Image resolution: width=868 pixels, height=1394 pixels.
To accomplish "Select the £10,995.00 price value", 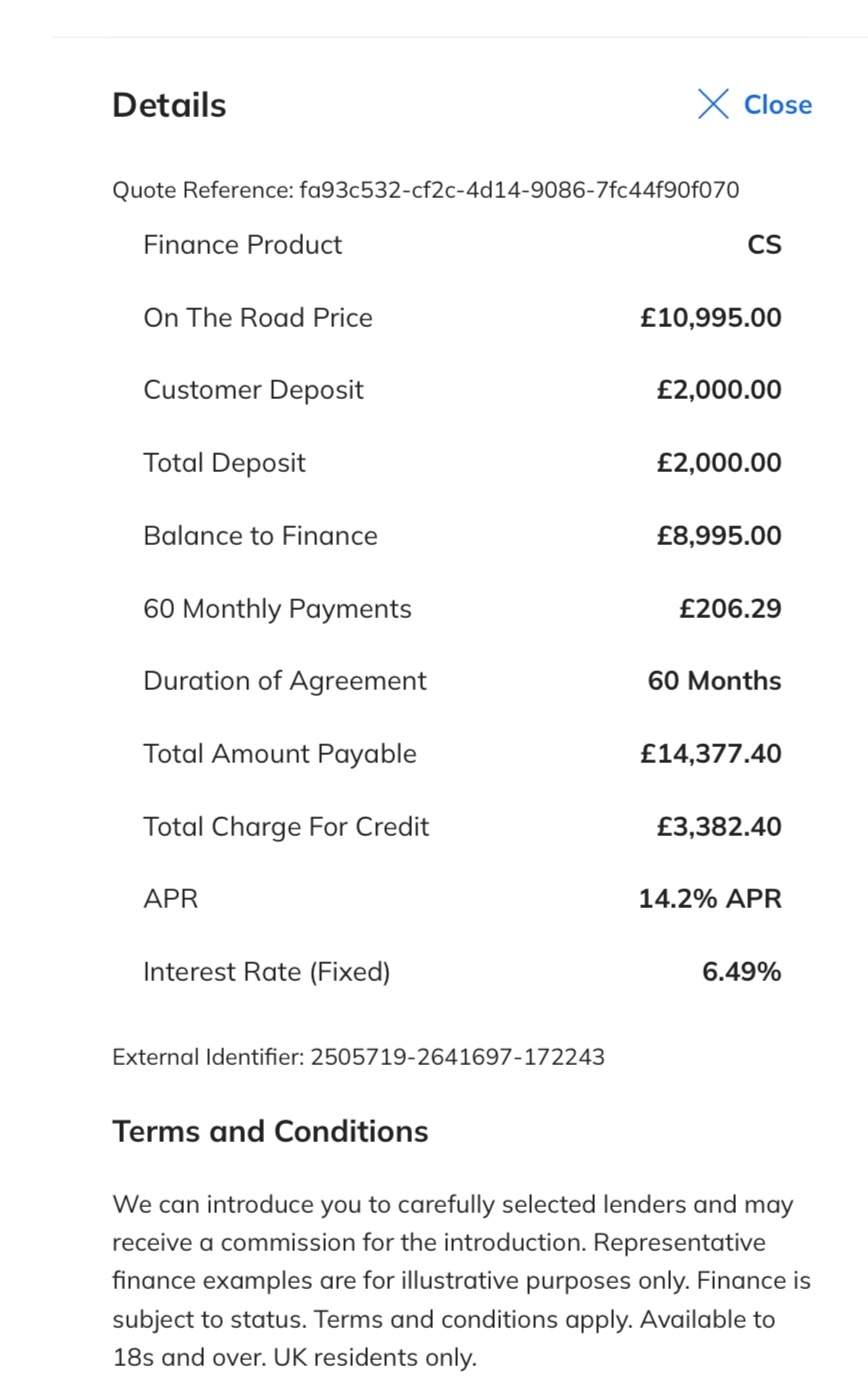I will pos(711,318).
